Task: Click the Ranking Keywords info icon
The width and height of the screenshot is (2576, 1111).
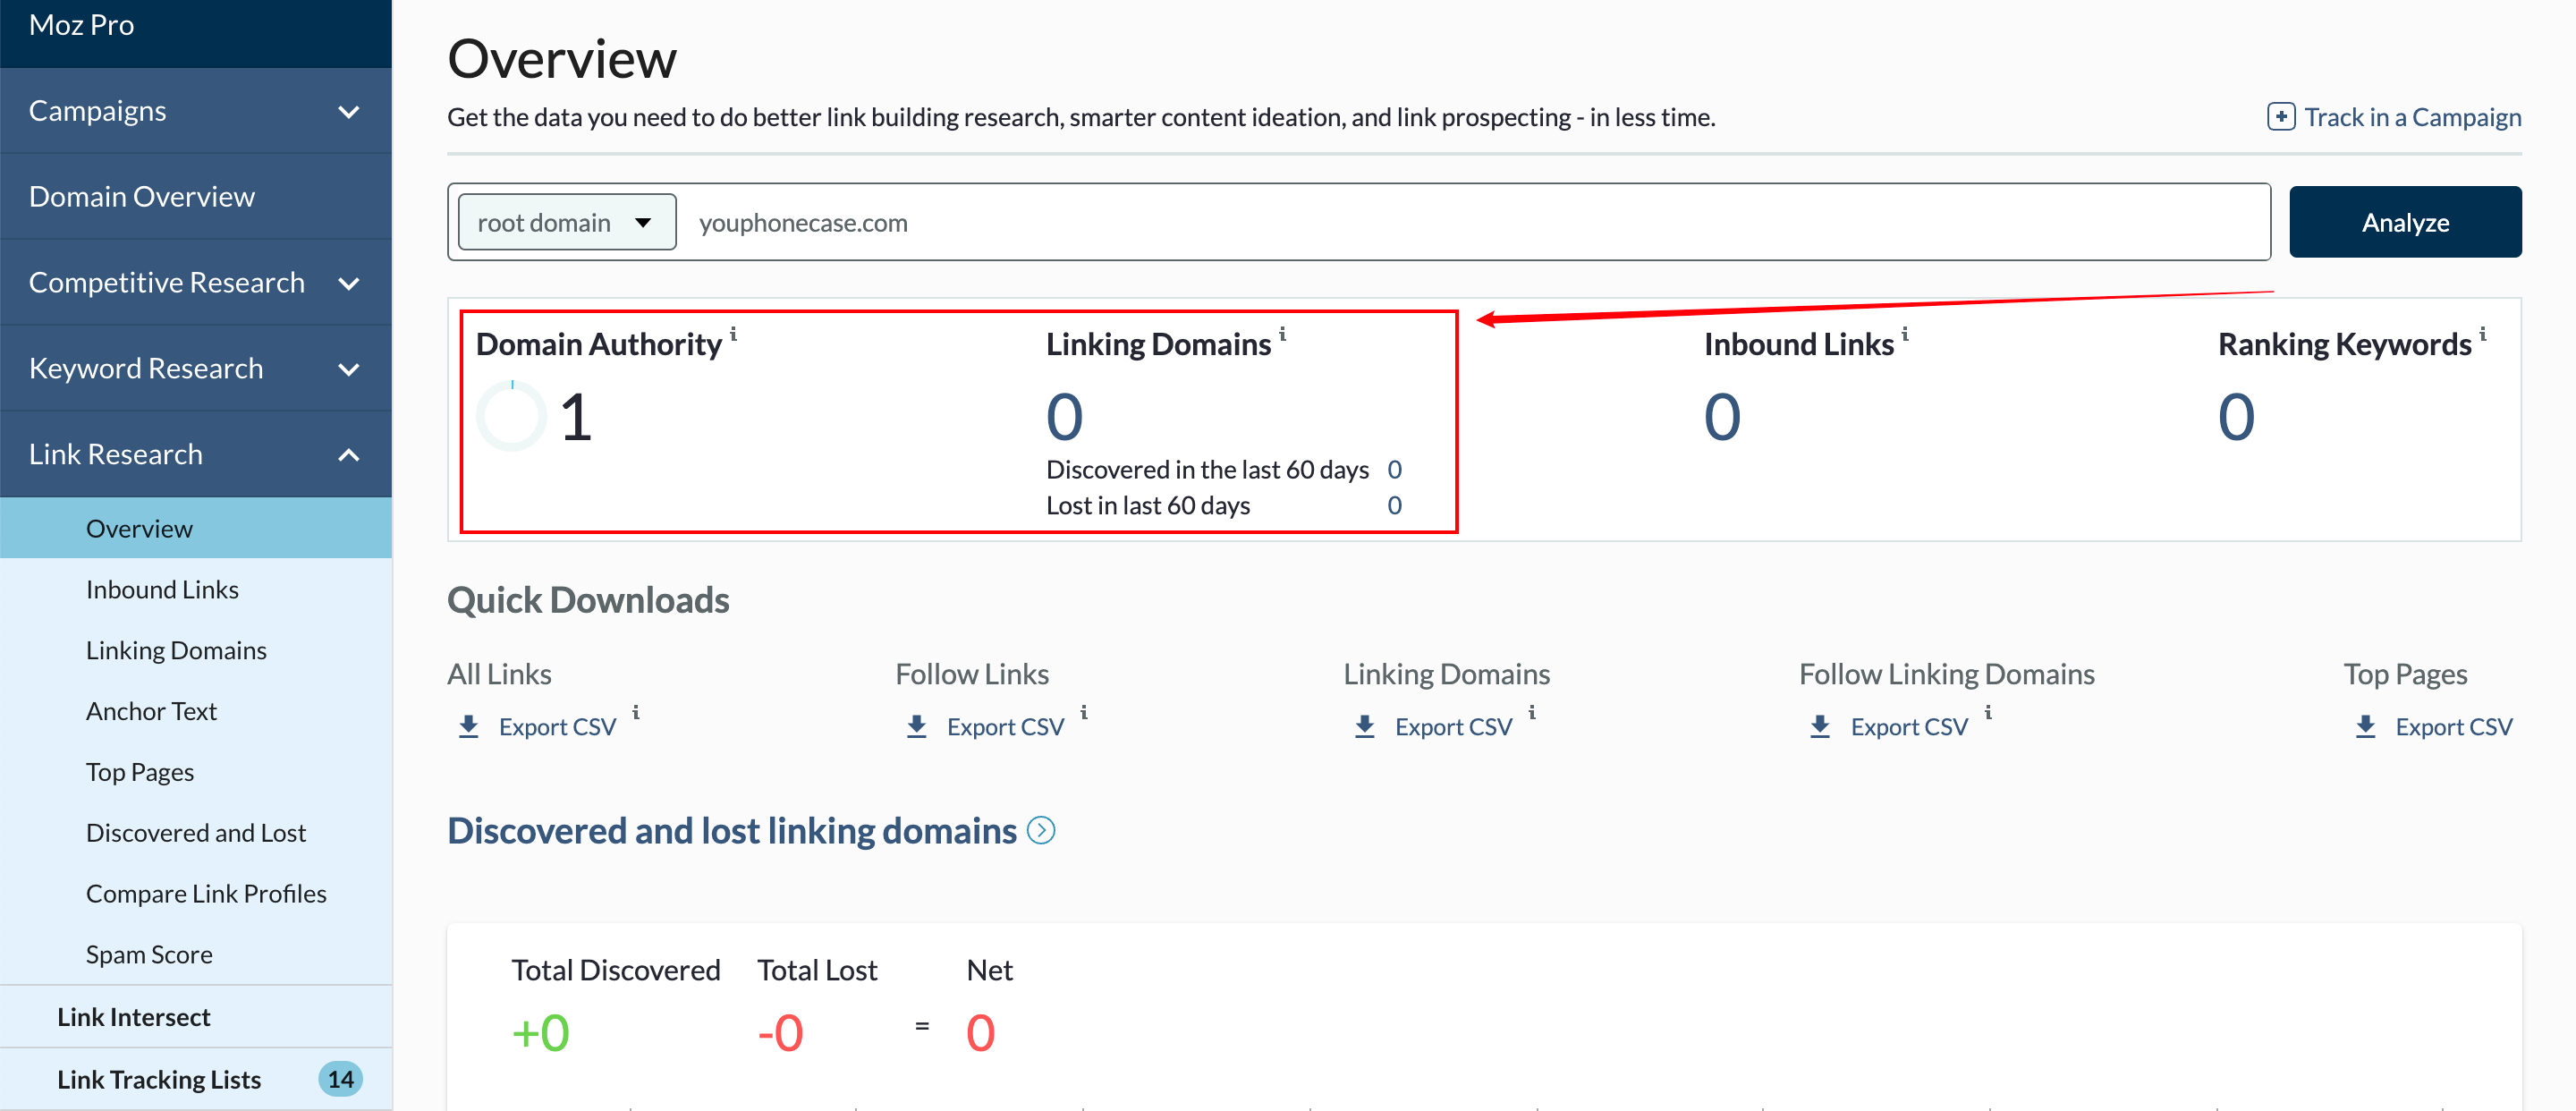Action: click(2483, 334)
